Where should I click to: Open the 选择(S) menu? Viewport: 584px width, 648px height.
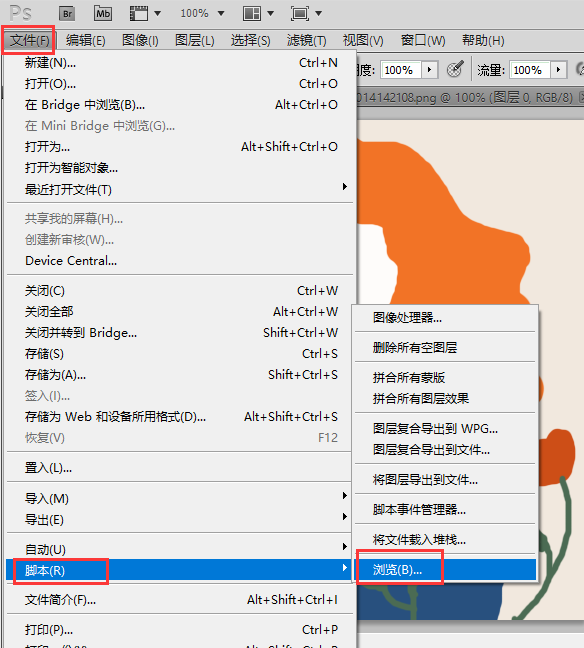pyautogui.click(x=250, y=40)
